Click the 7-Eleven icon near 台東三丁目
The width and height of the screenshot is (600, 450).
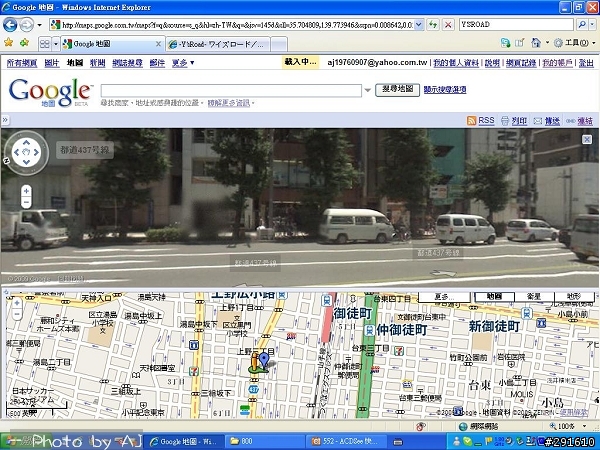[x=399, y=351]
